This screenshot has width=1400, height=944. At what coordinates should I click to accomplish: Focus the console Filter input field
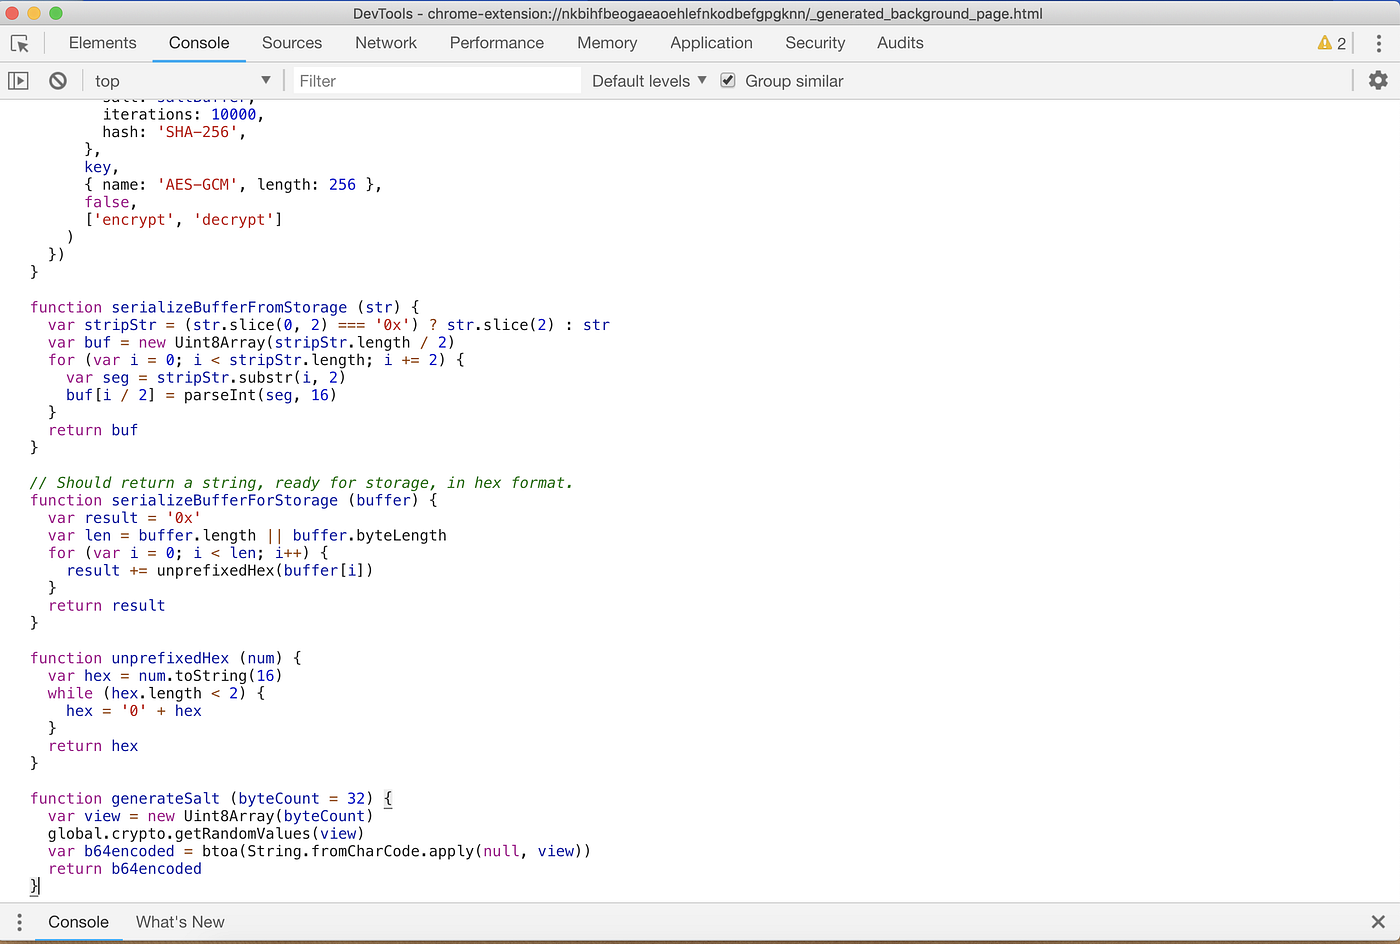[x=436, y=81]
